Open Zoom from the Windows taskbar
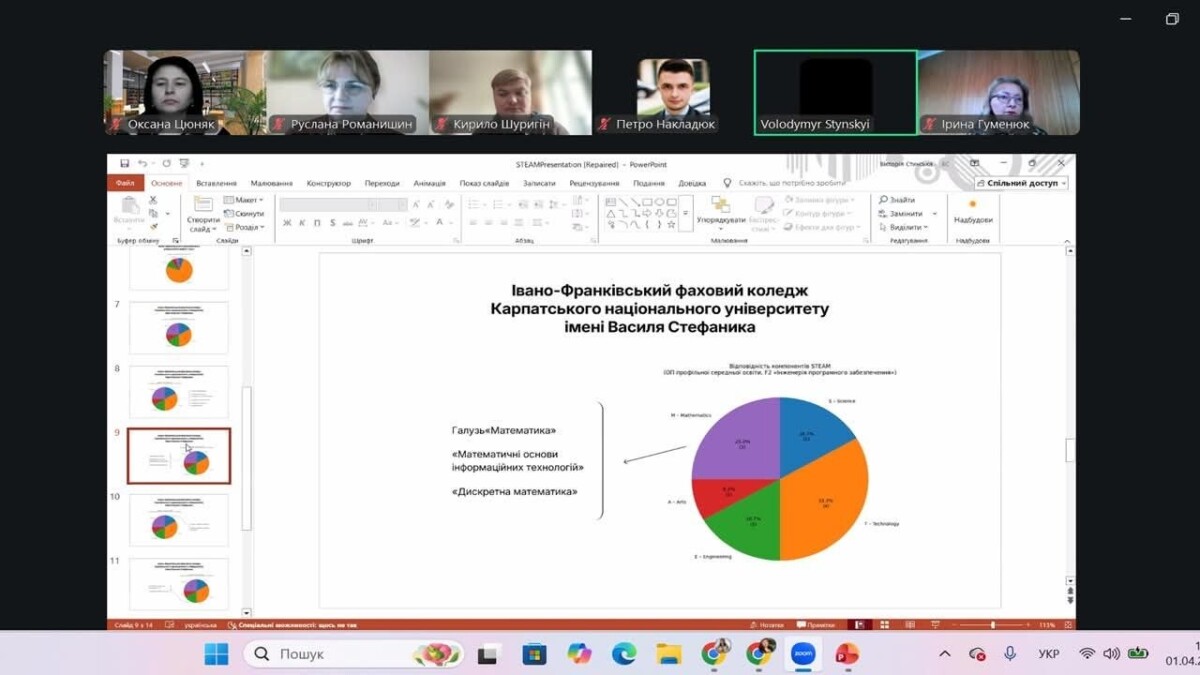Image resolution: width=1200 pixels, height=675 pixels. coord(802,654)
